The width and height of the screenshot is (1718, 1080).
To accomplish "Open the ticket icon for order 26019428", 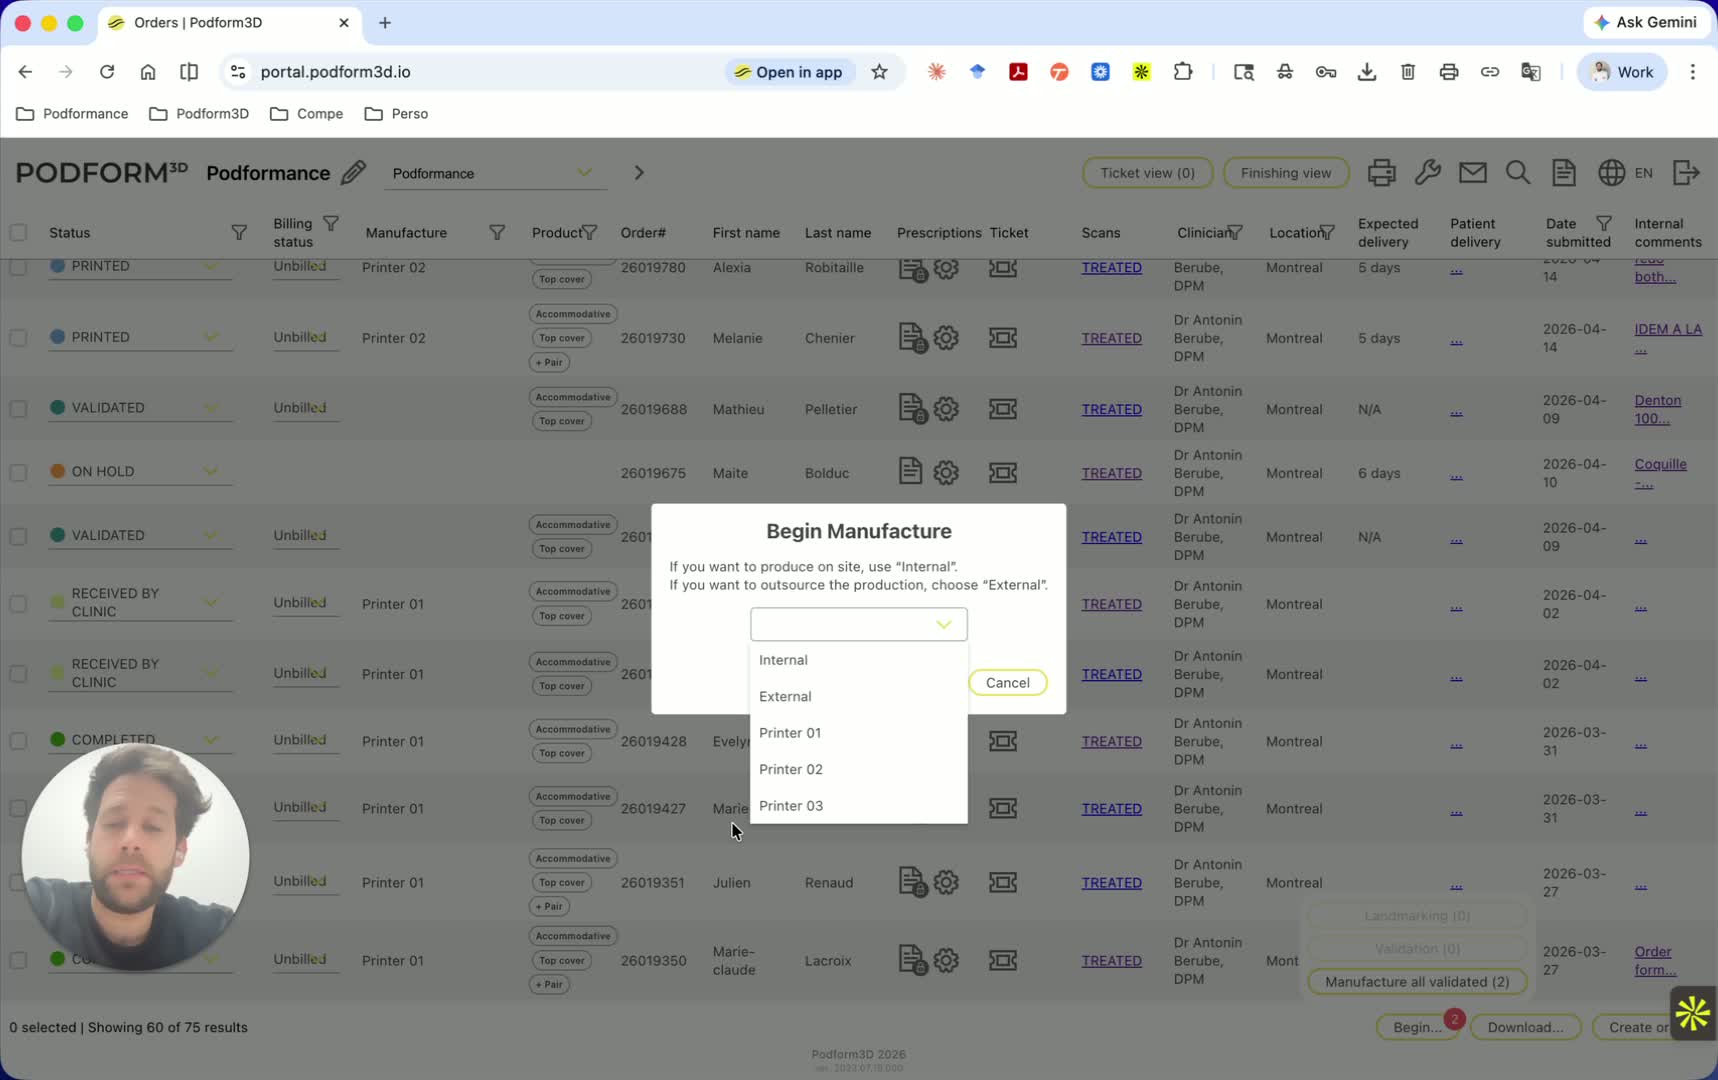I will click(1003, 741).
